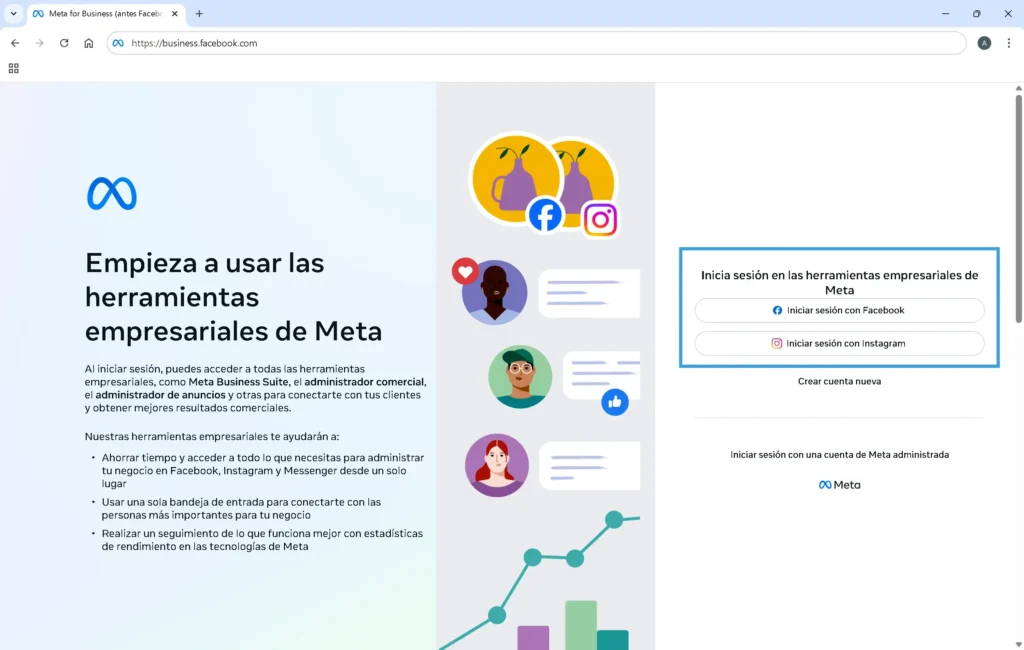1024x650 pixels.
Task: Restore down the browser window
Action: coord(977,13)
